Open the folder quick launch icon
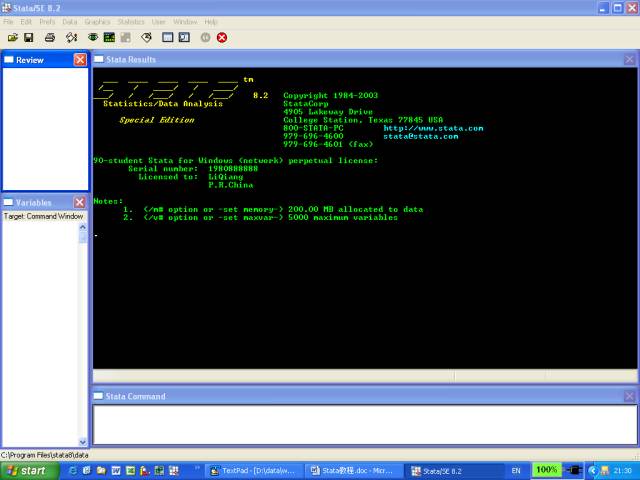Image resolution: width=640 pixels, height=480 pixels. pyautogui.click(x=101, y=471)
